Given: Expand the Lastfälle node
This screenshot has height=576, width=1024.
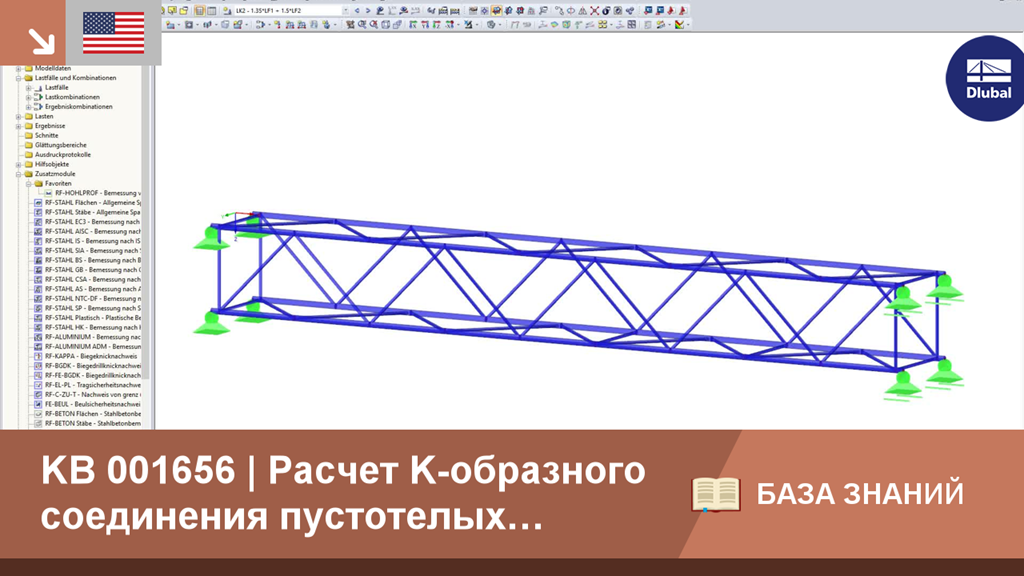Looking at the screenshot, I should coord(28,88).
